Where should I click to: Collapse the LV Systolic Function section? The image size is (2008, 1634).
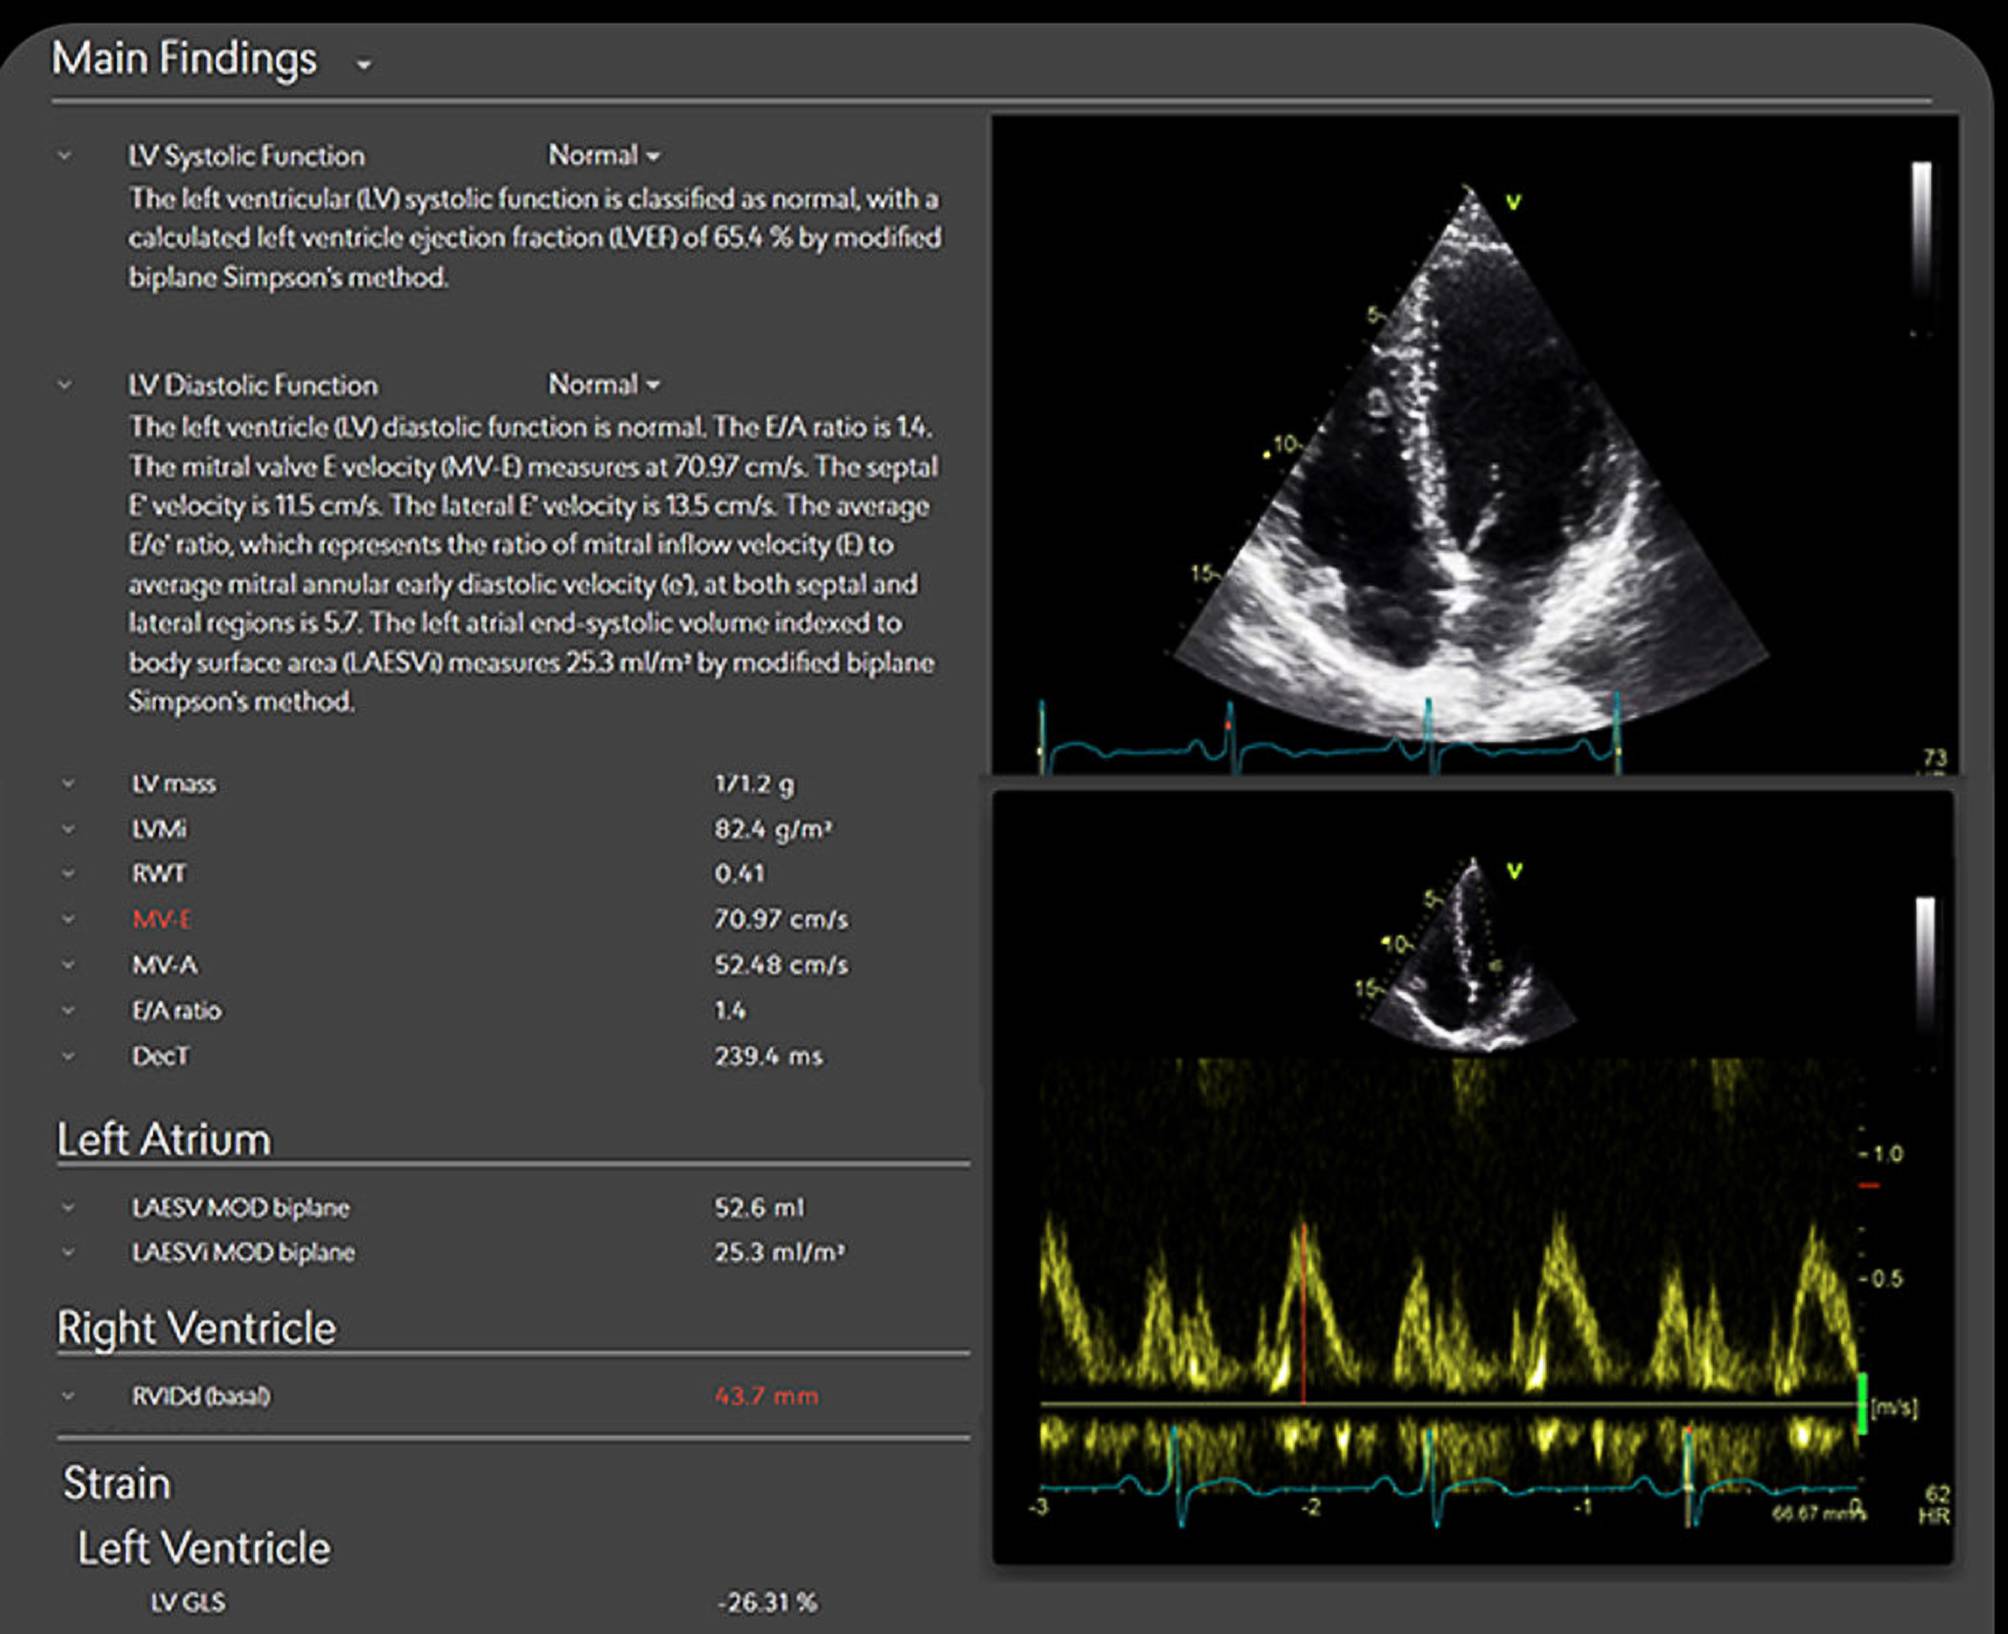[x=64, y=156]
